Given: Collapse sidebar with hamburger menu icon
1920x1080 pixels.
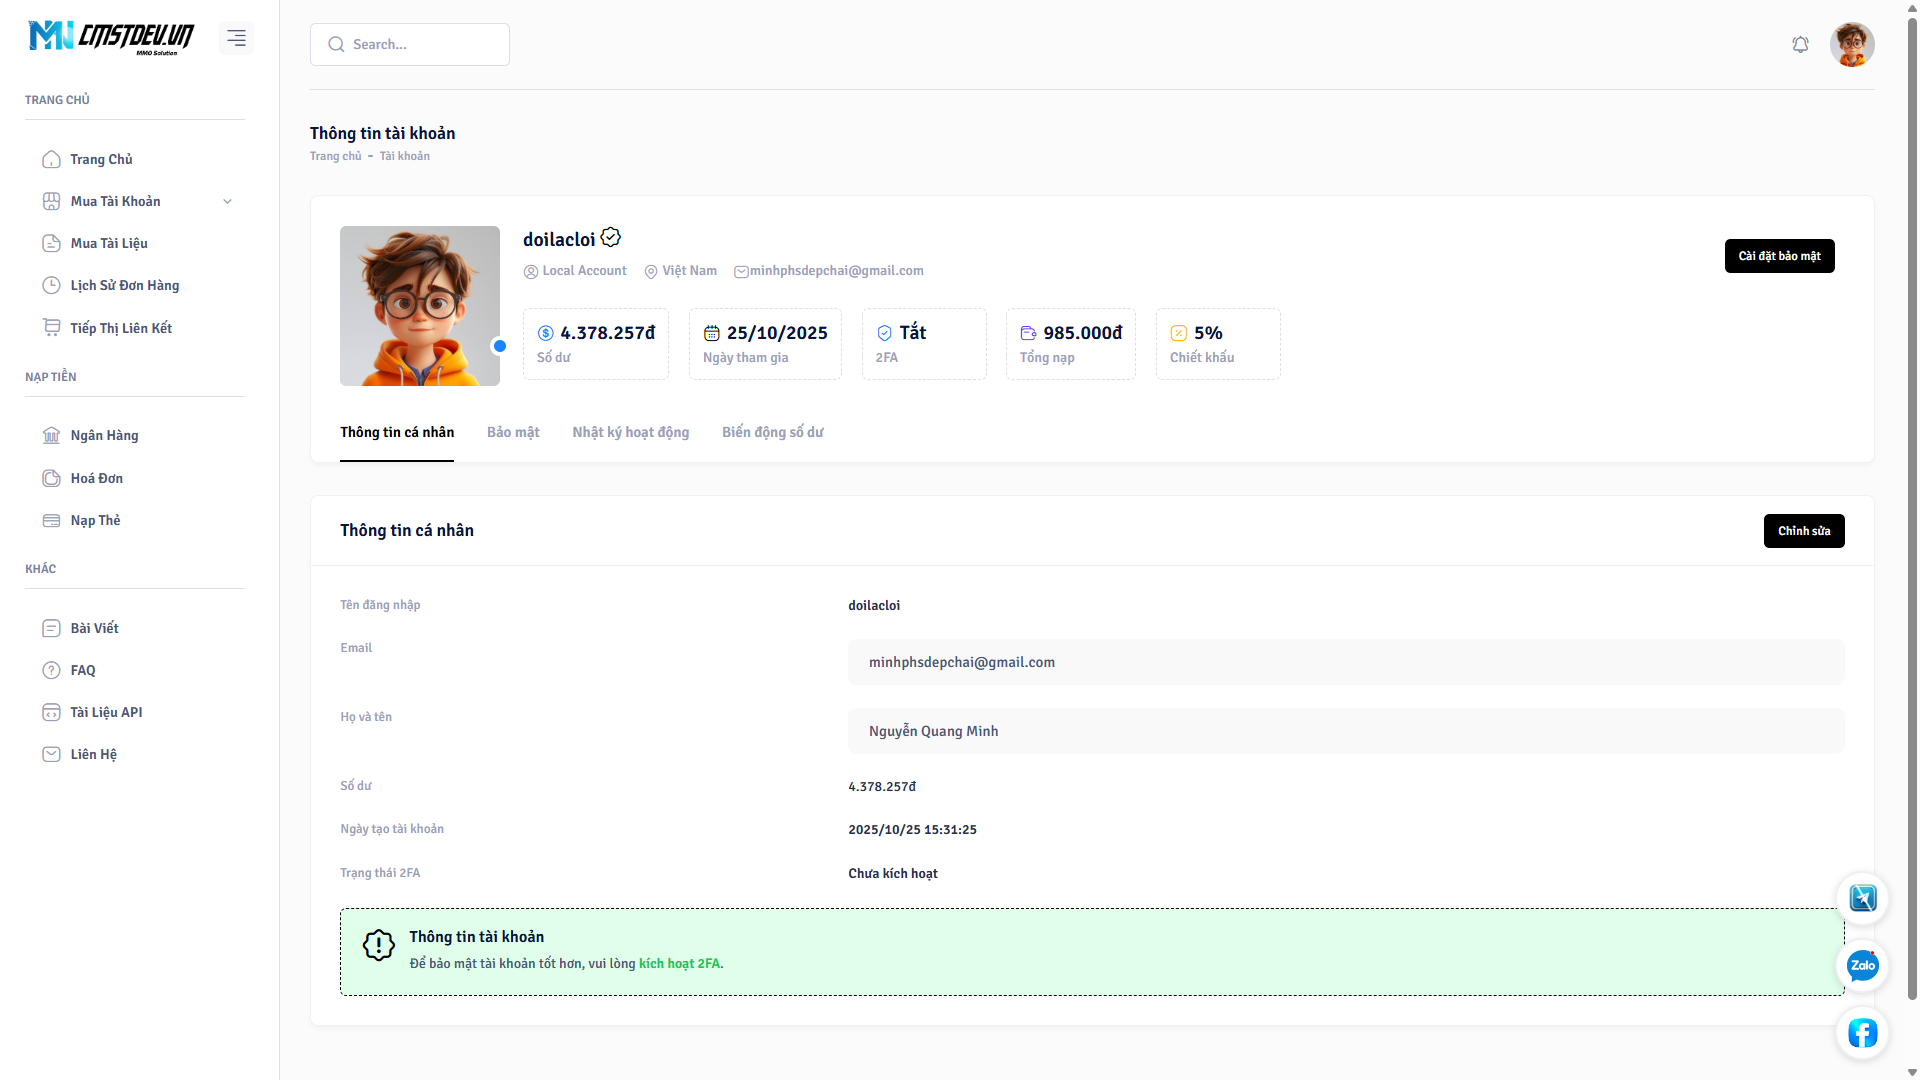Looking at the screenshot, I should [x=236, y=38].
